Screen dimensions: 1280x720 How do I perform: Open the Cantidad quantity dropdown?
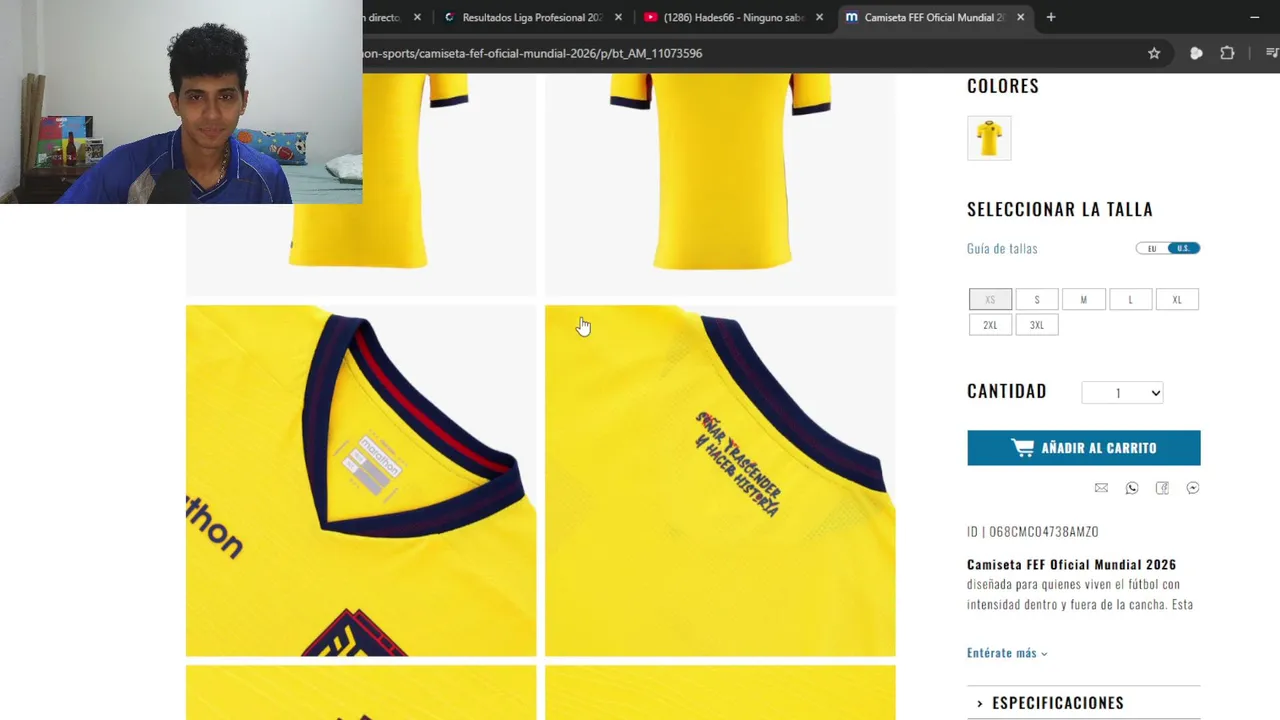coord(1122,393)
